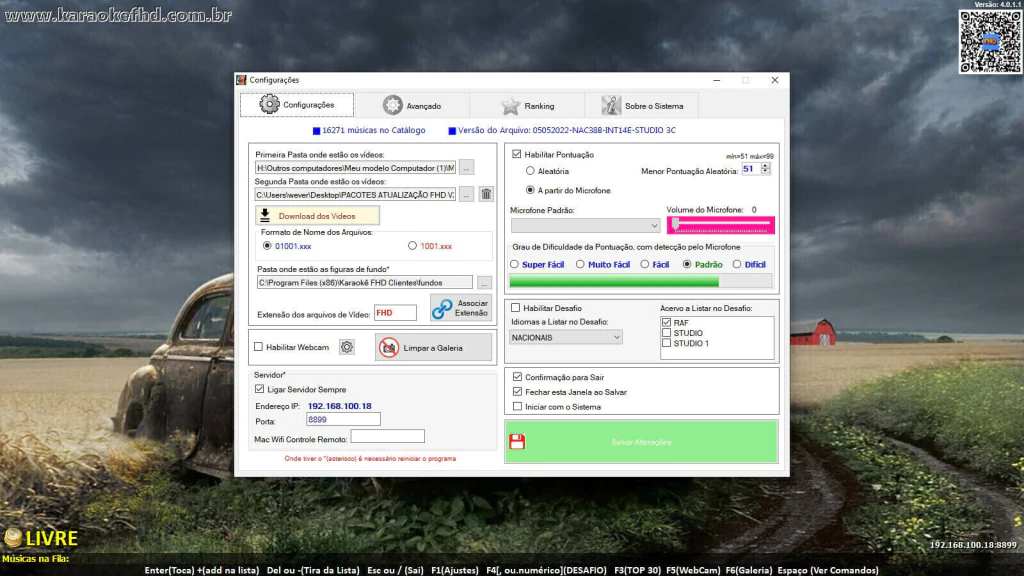Open the Ranking tab
The height and width of the screenshot is (576, 1024).
527,106
